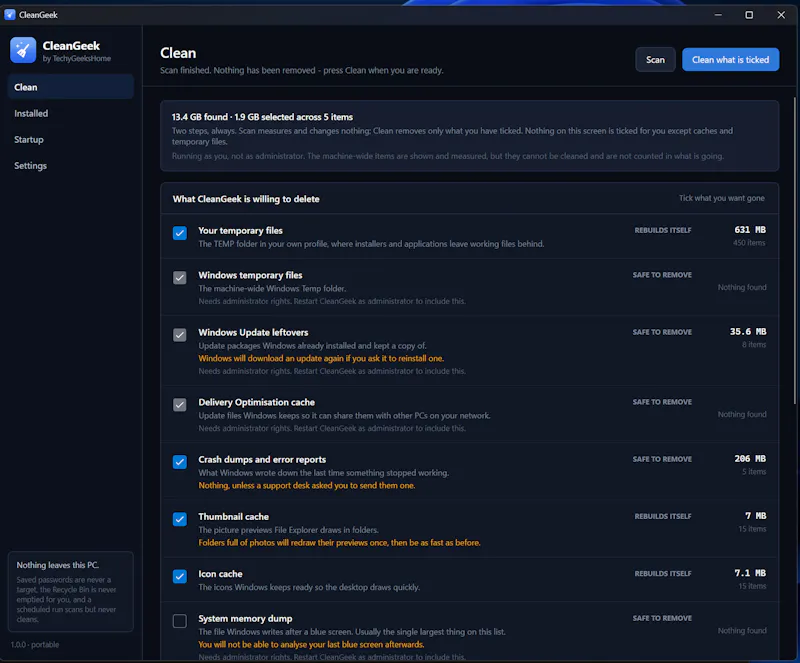Select the Your temporary files title
This screenshot has height=663, width=800.
pos(240,231)
